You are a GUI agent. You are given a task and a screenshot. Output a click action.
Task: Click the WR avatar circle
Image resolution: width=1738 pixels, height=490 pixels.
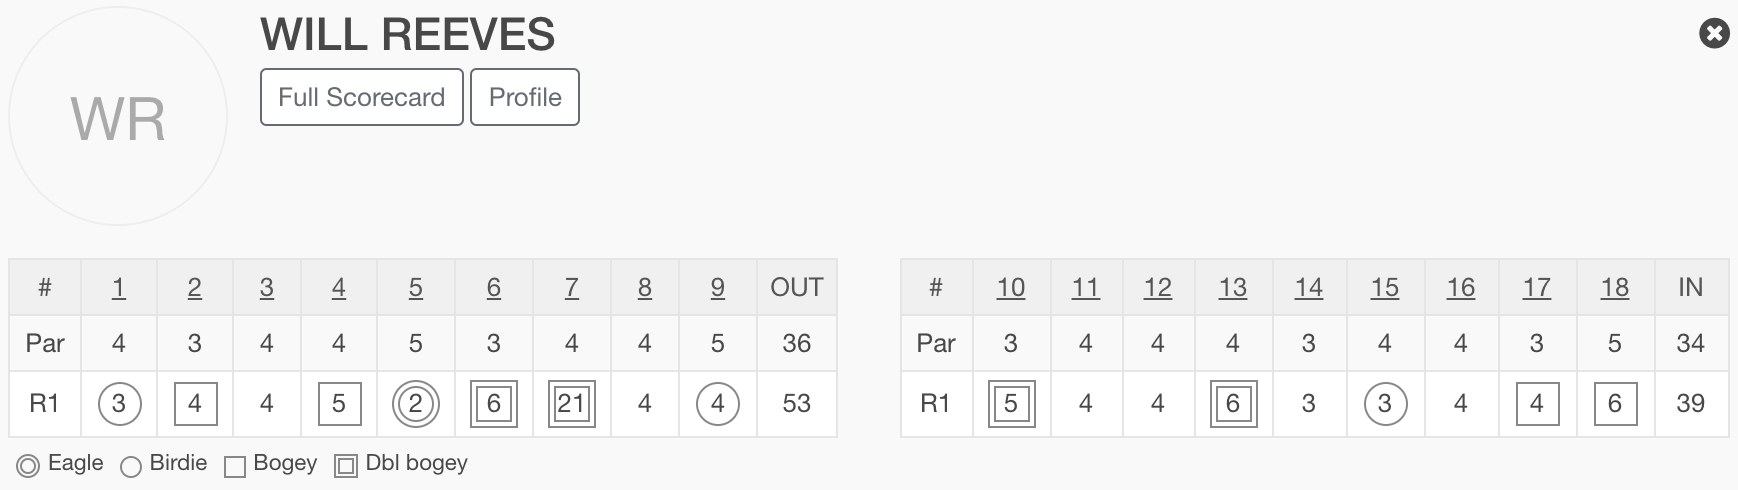pyautogui.click(x=118, y=117)
